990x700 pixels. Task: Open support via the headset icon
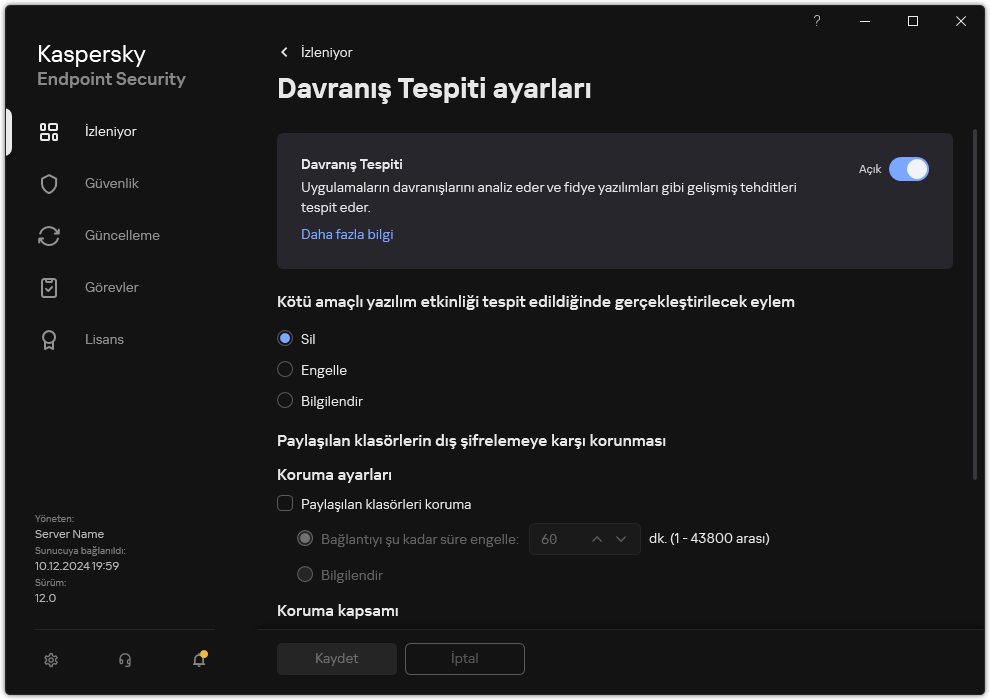coord(124,660)
